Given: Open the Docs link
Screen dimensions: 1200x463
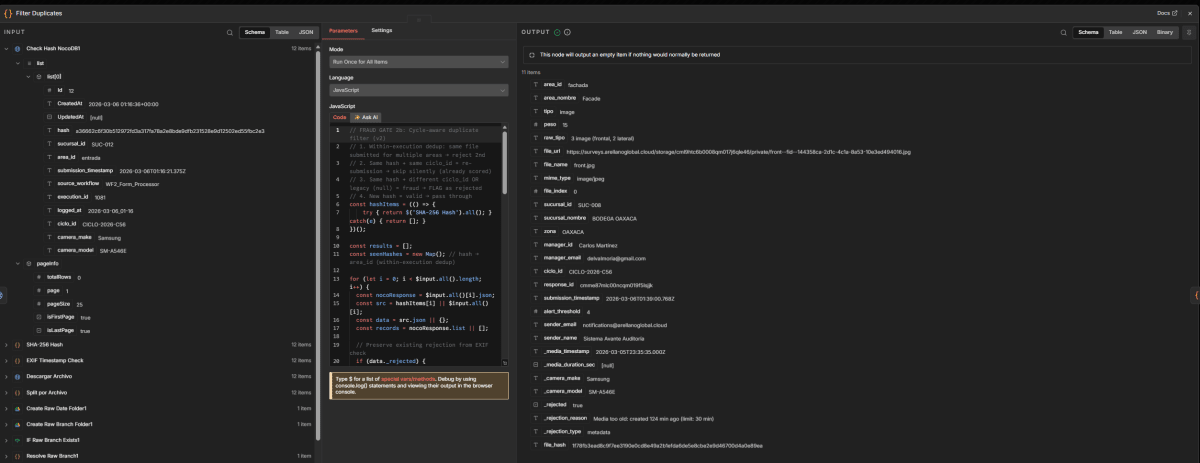Looking at the screenshot, I should coord(1166,12).
